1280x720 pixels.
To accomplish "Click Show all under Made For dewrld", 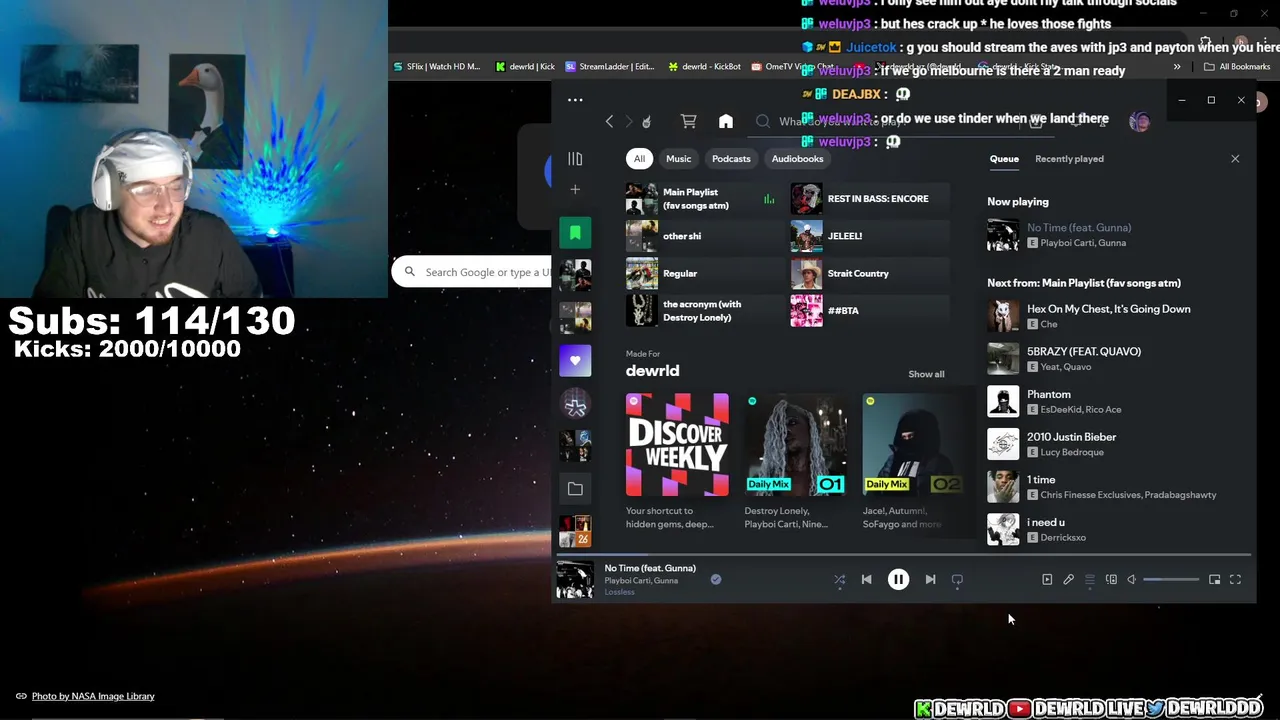I will [x=926, y=374].
